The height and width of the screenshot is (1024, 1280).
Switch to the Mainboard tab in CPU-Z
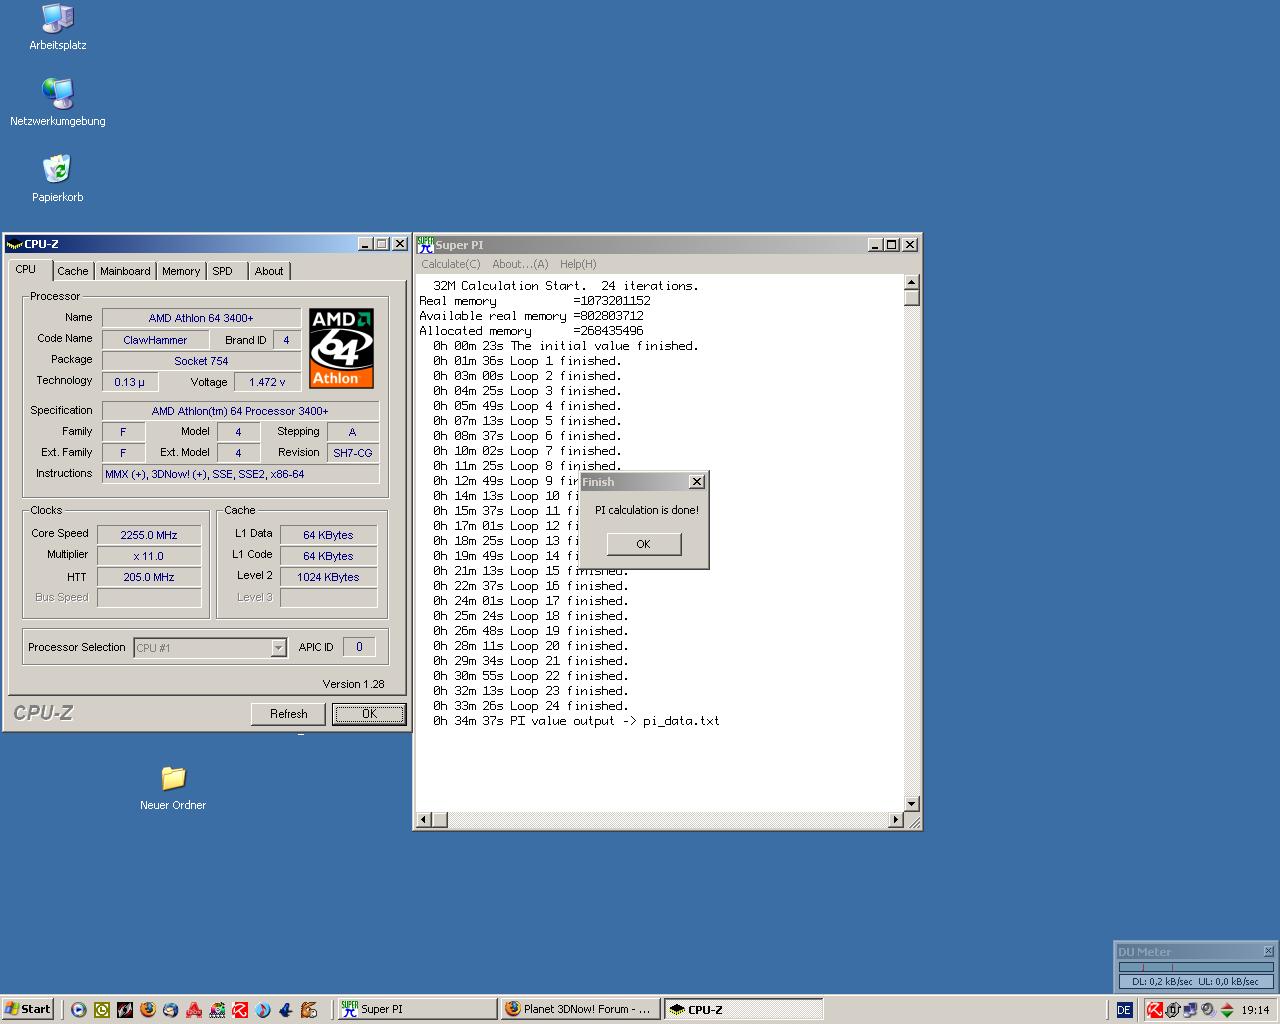tap(125, 271)
